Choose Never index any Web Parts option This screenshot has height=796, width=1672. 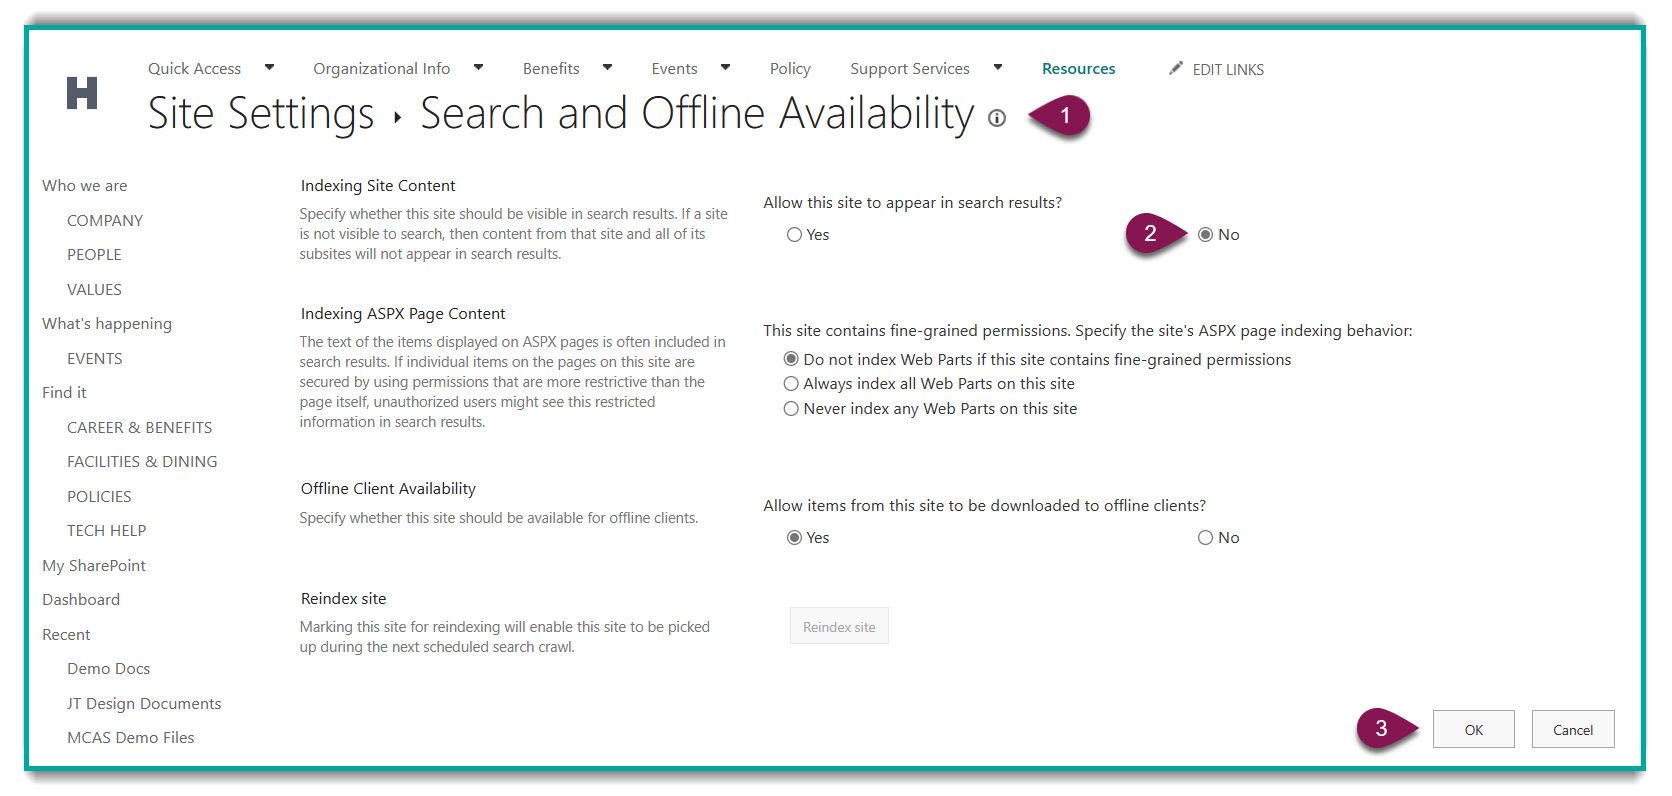pyautogui.click(x=791, y=409)
